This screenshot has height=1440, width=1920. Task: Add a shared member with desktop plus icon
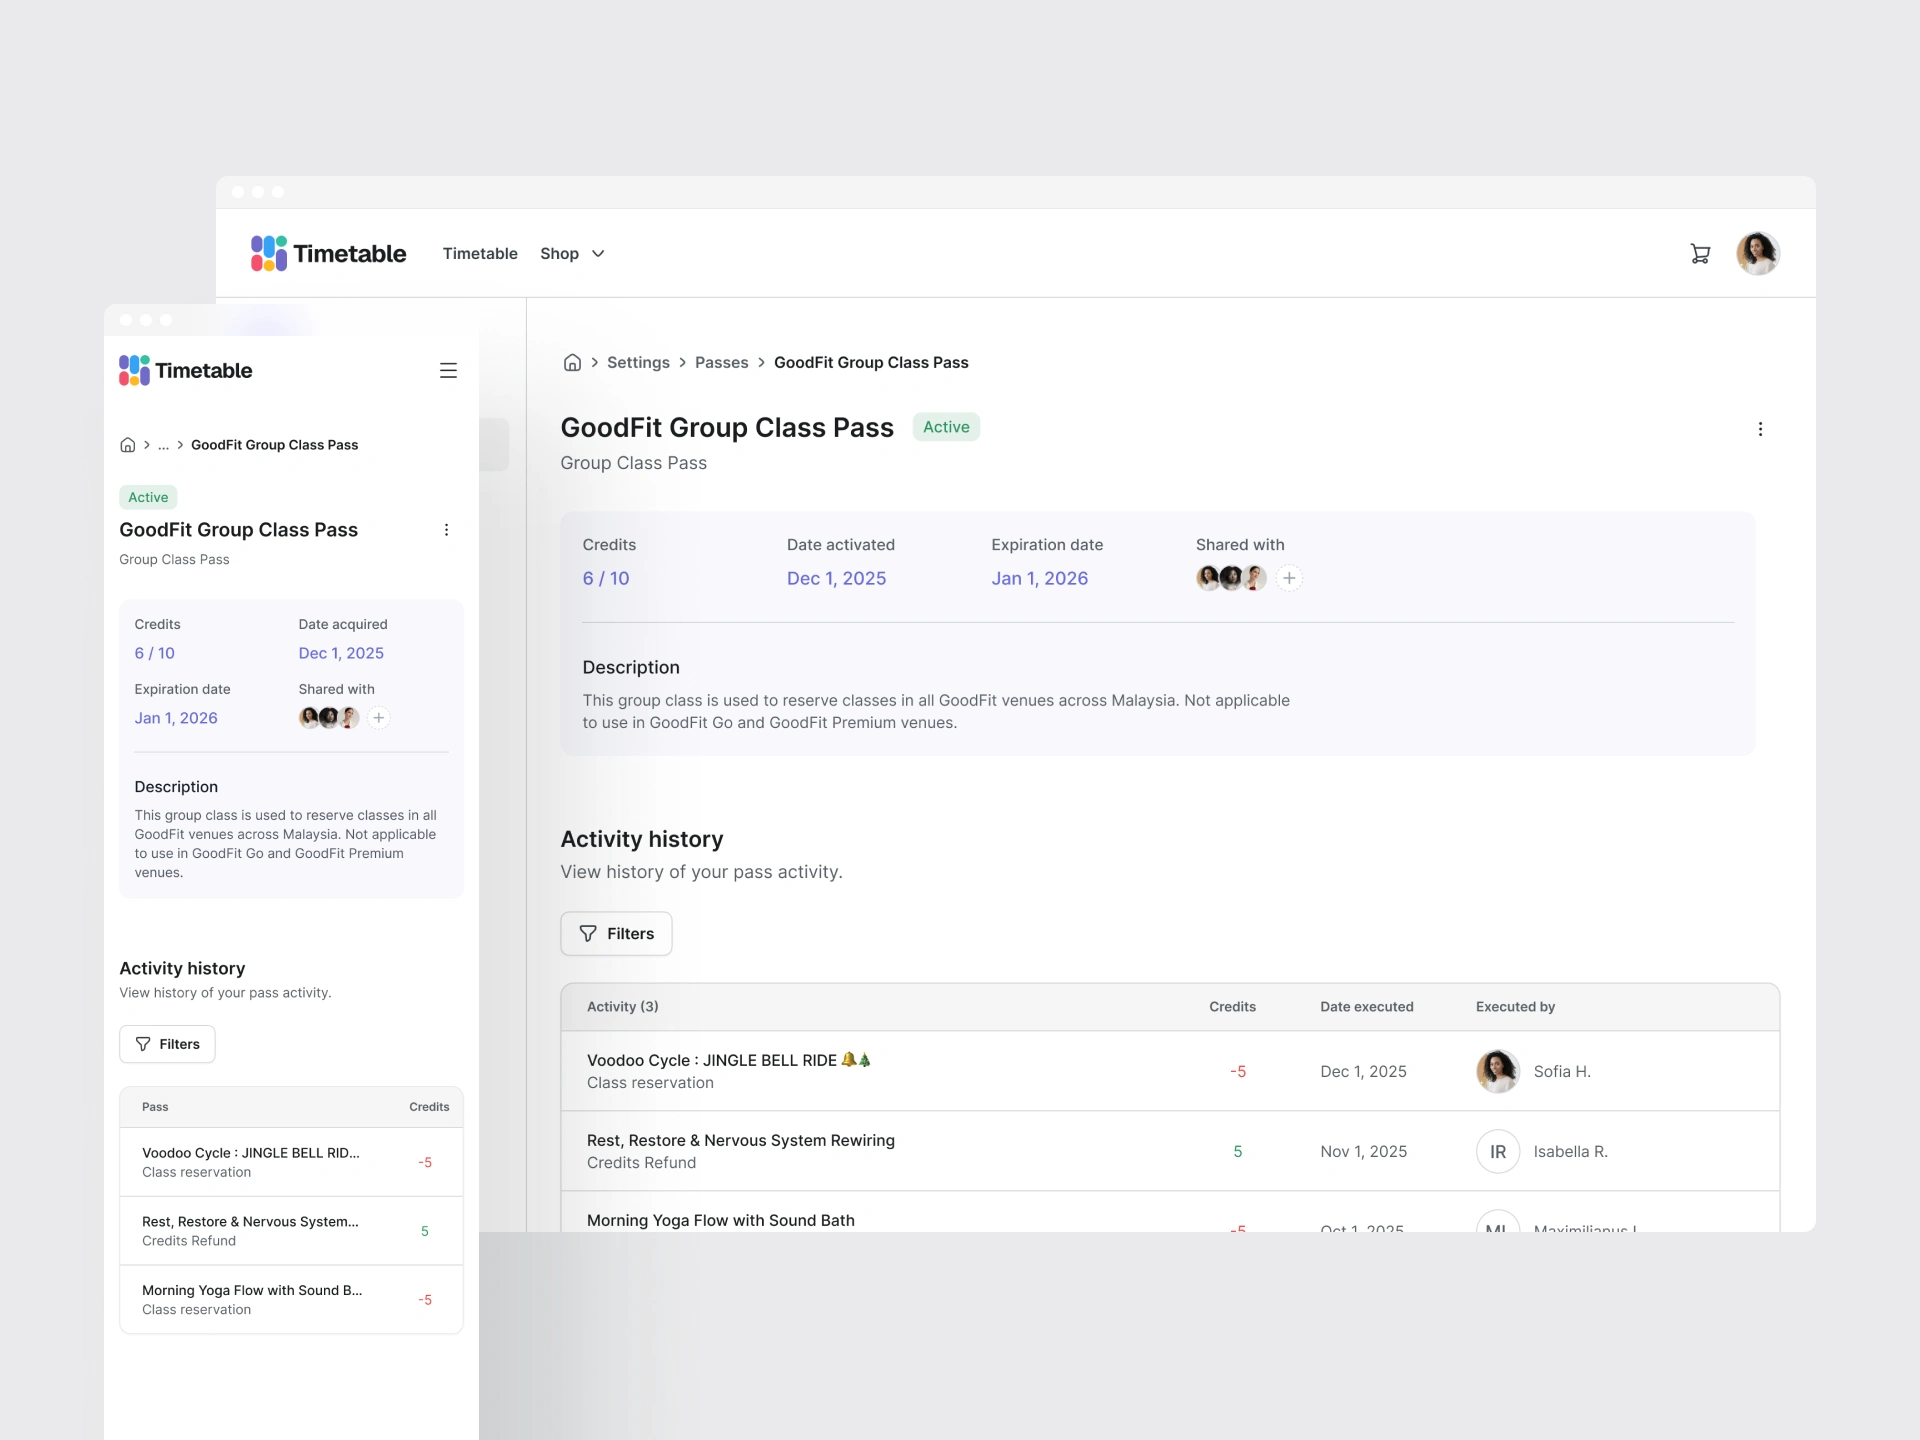[x=1289, y=578]
